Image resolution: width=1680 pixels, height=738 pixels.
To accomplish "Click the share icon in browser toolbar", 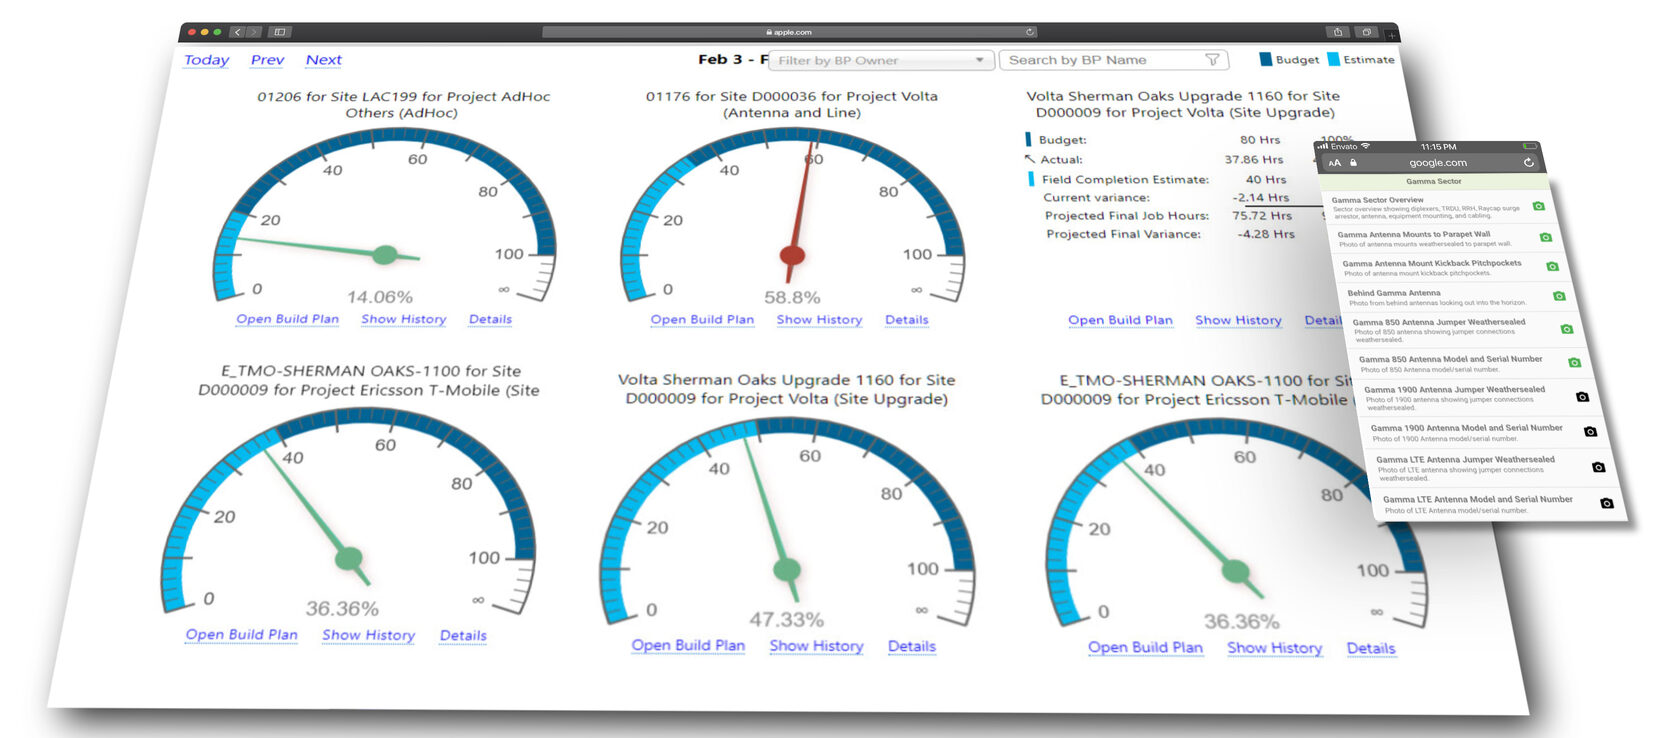I will (1338, 32).
